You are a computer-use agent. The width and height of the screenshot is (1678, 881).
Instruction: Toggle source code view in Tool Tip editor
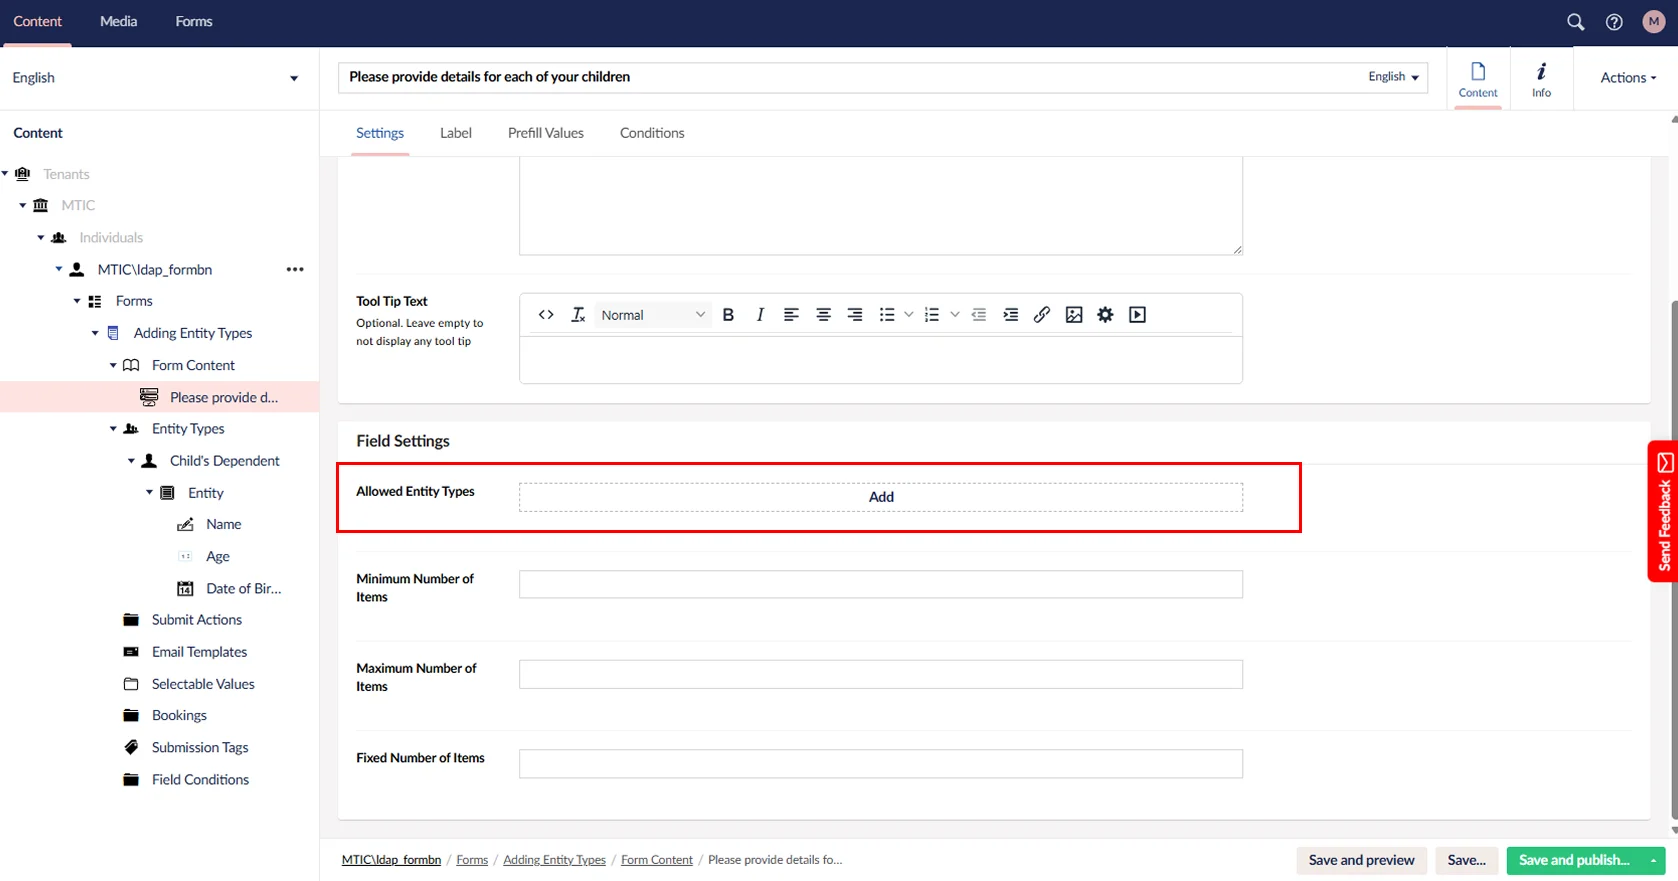pos(546,315)
